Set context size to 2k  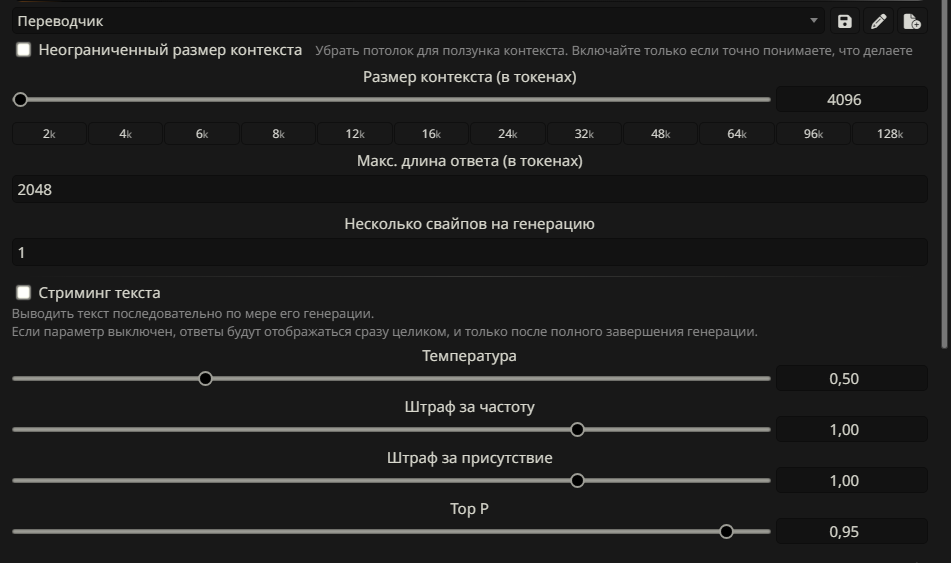49,133
